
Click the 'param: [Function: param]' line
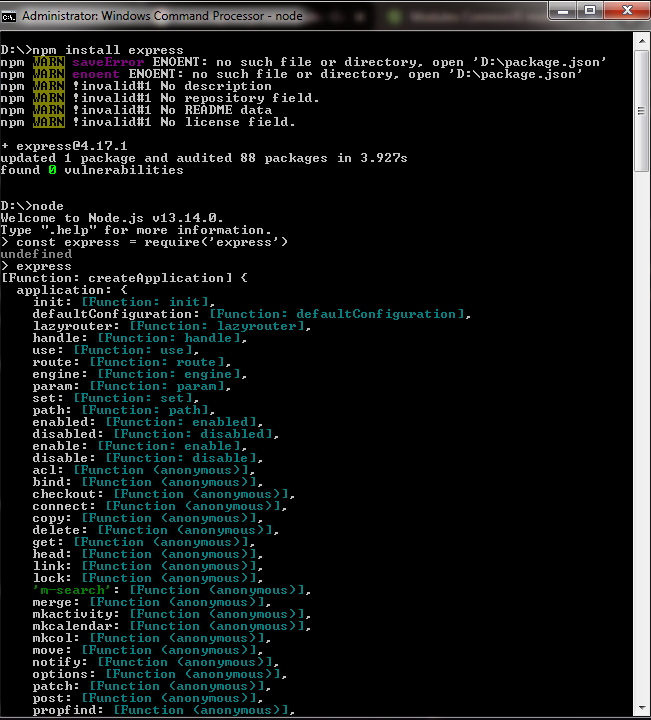[x=132, y=386]
